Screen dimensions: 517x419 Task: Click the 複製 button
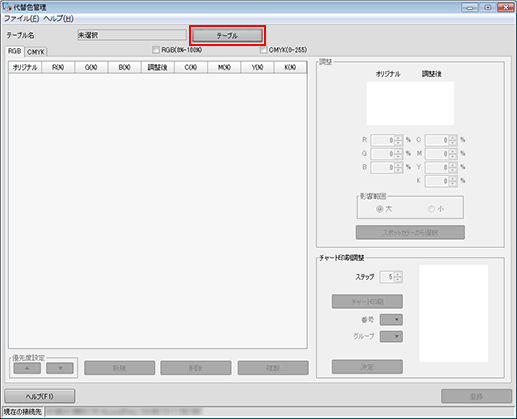click(273, 368)
